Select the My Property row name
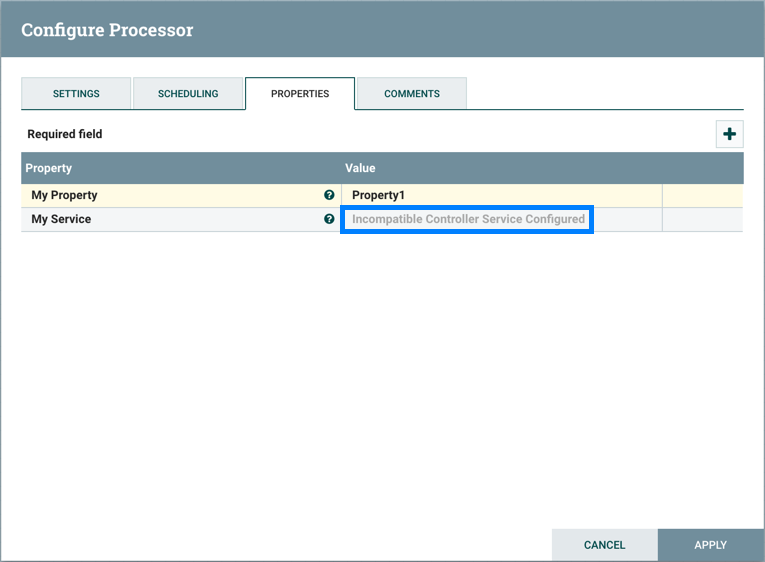The image size is (765, 562). (x=65, y=195)
